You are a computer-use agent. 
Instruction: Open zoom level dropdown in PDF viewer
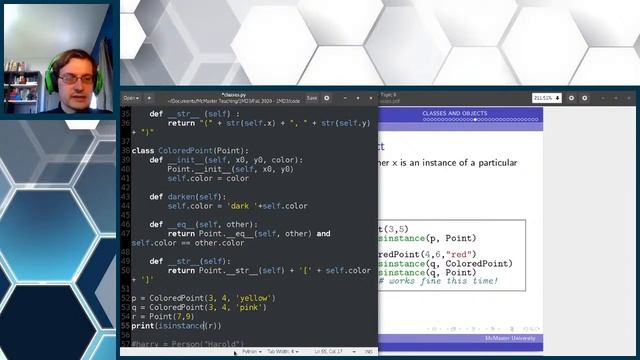tap(547, 98)
